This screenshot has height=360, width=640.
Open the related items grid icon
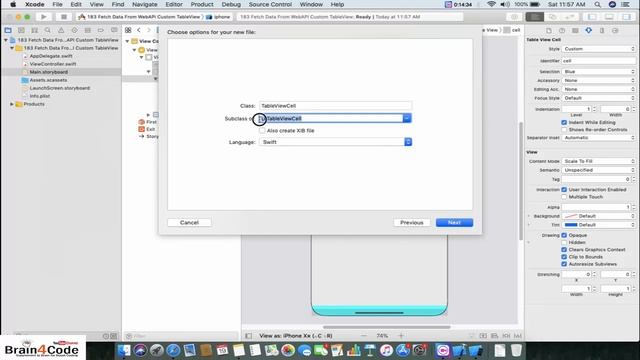(128, 30)
